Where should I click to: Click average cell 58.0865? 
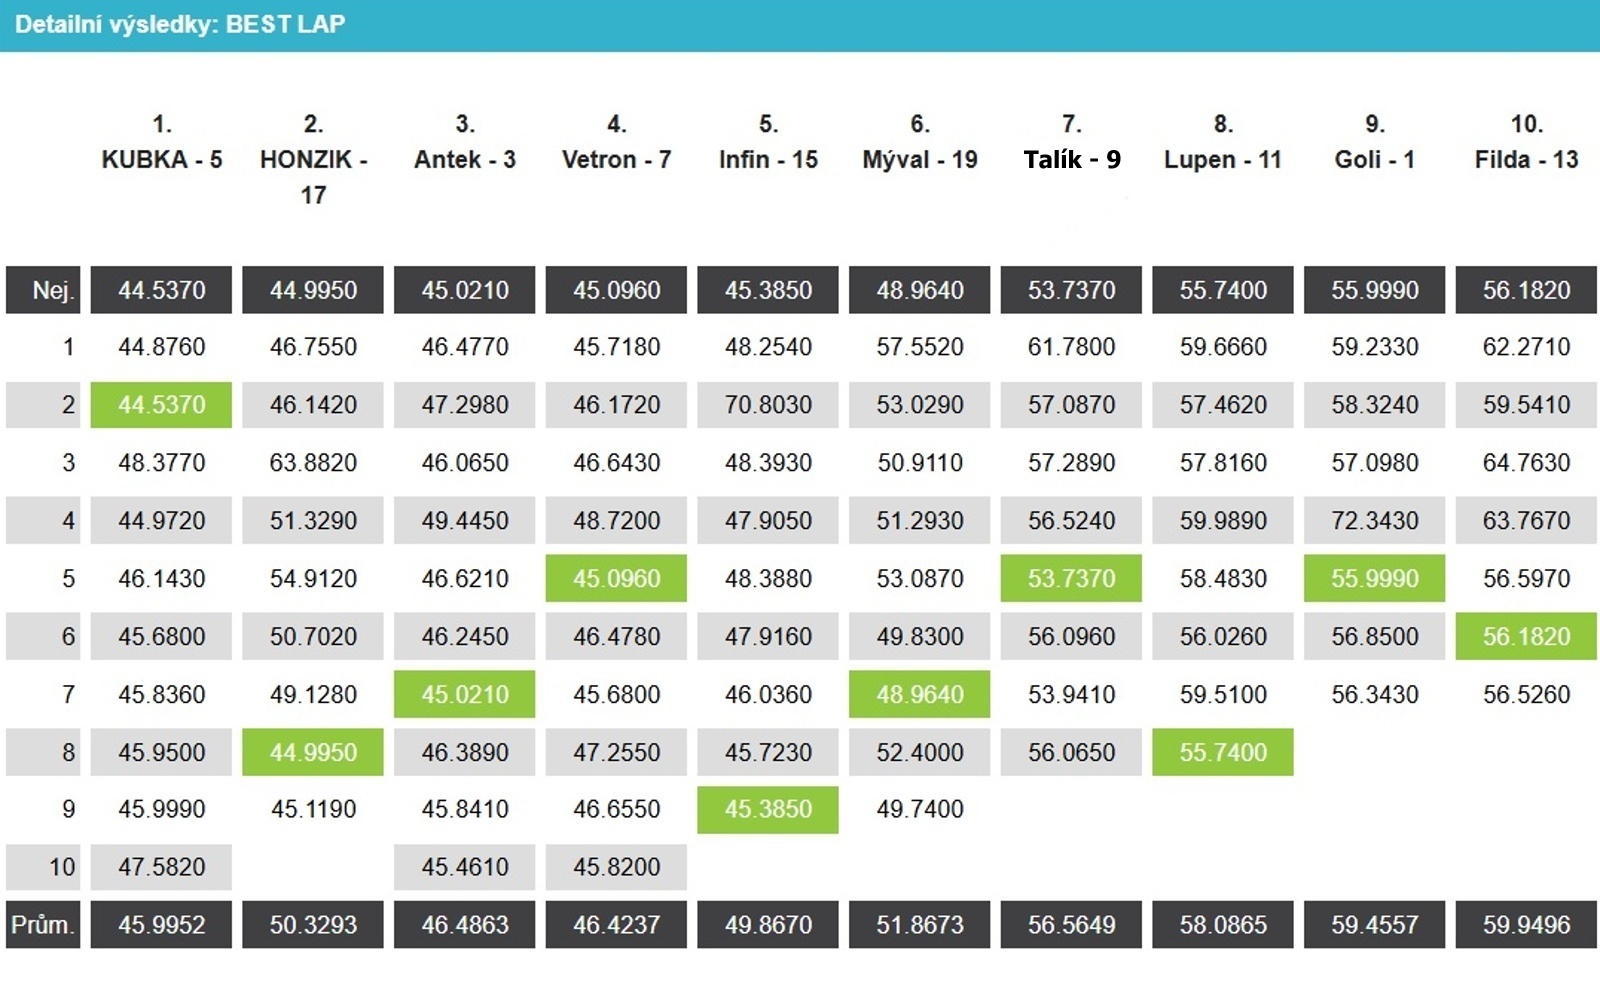(x=1223, y=924)
